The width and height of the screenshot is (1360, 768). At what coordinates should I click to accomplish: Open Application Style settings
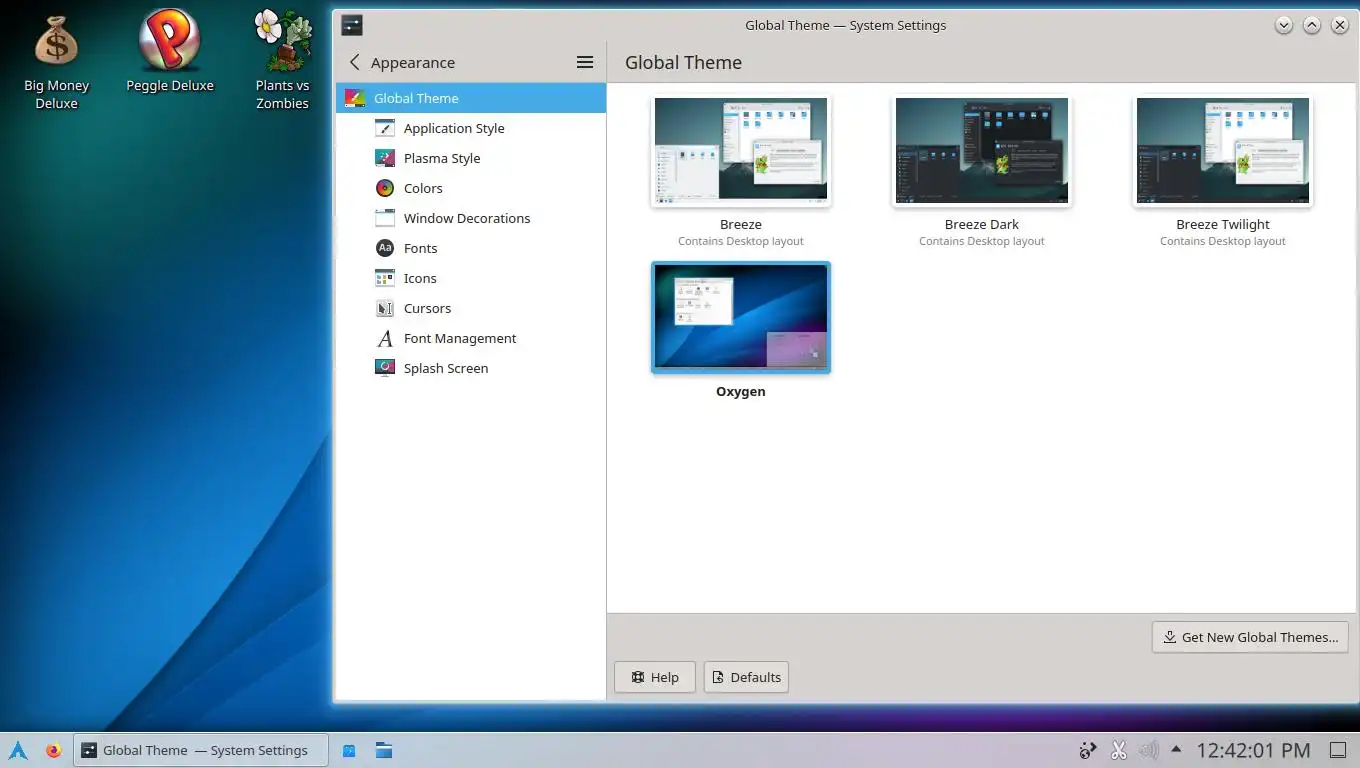click(x=470, y=128)
